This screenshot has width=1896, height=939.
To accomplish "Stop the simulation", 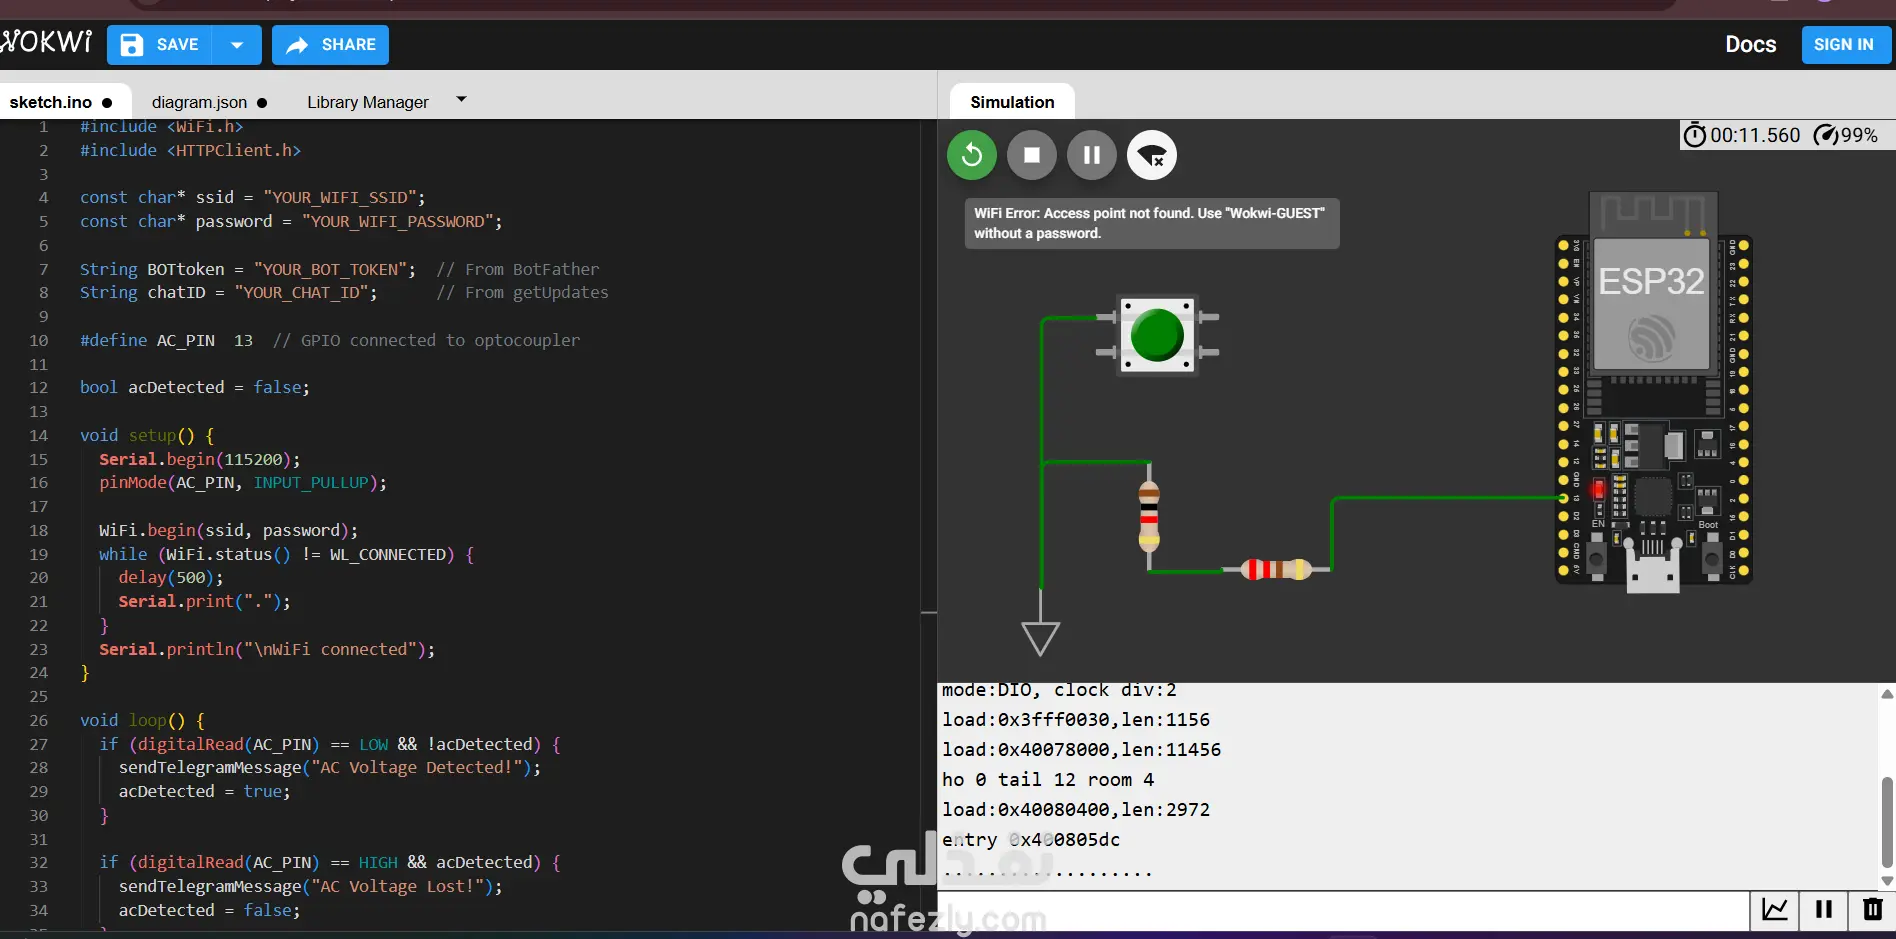I will coord(1032,155).
